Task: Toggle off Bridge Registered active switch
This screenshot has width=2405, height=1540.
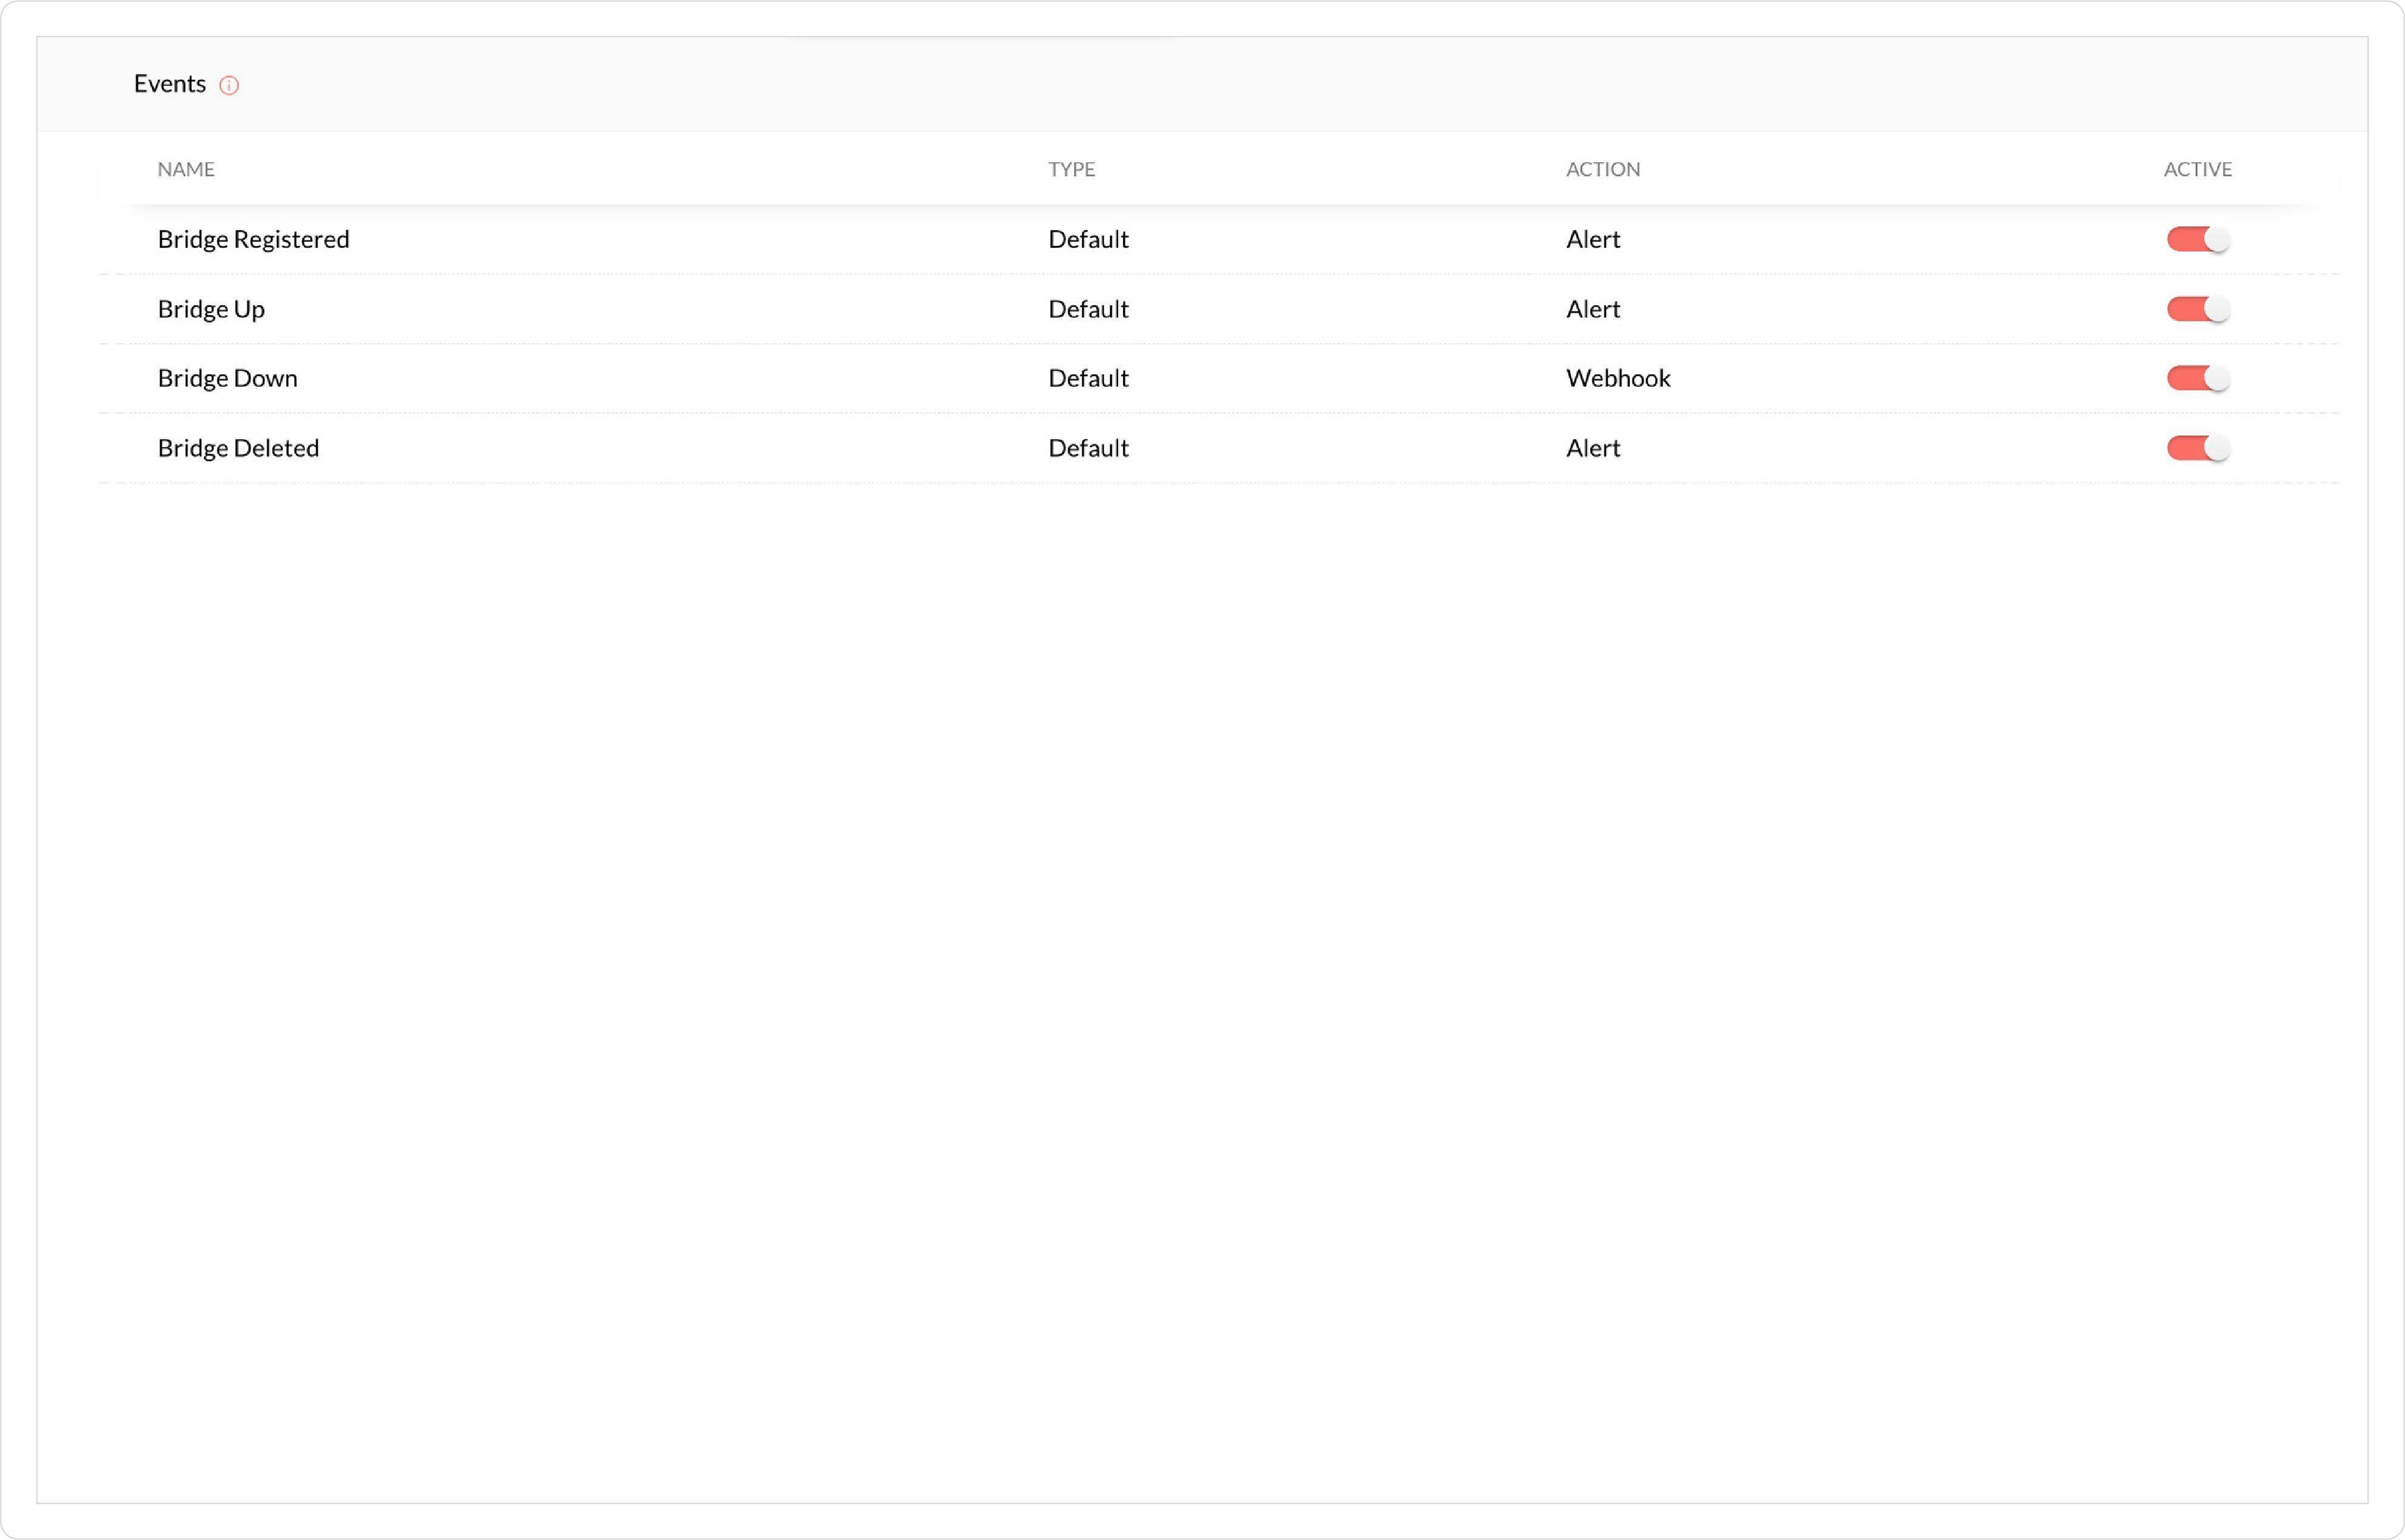Action: click(x=2197, y=239)
